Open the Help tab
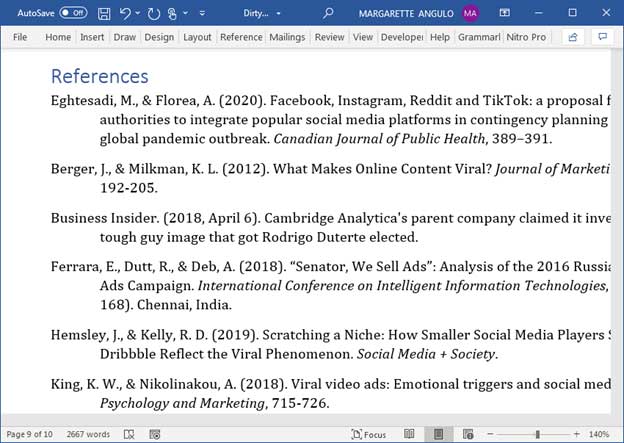Image resolution: width=624 pixels, height=443 pixels. (x=440, y=37)
